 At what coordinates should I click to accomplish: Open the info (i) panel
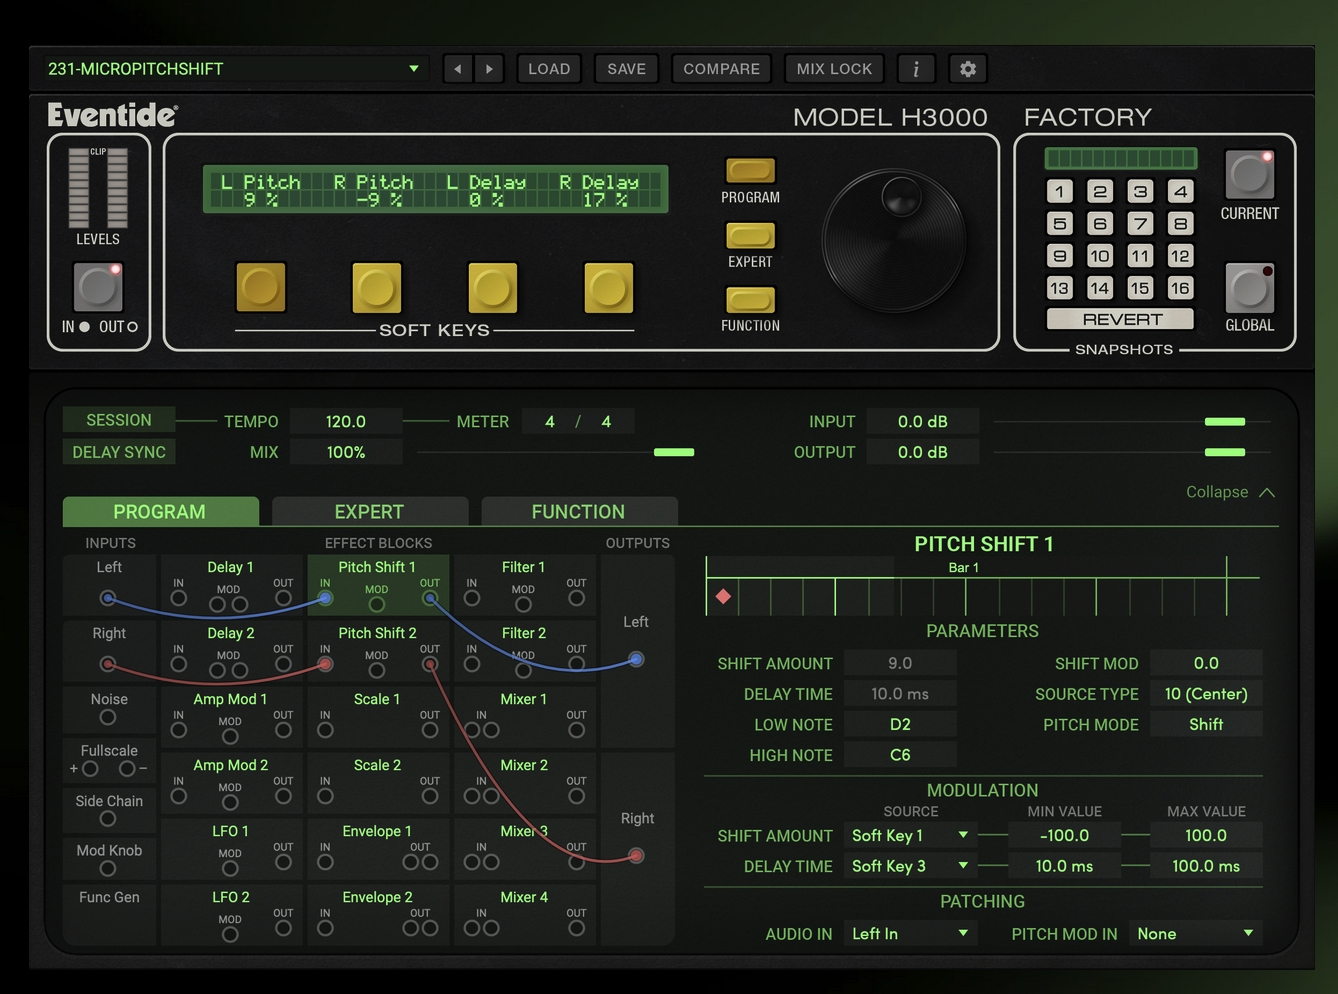[916, 69]
